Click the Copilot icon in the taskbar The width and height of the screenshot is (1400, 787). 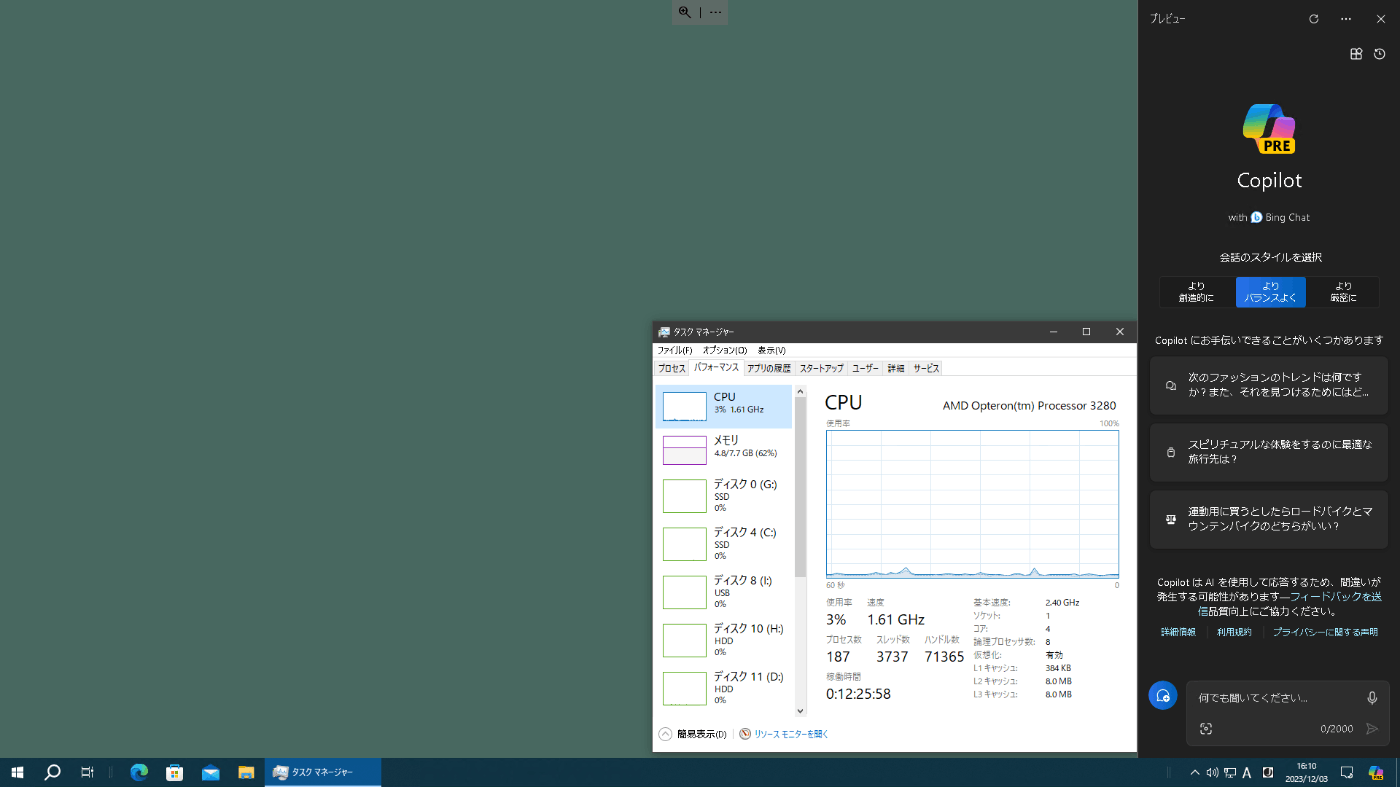[1376, 772]
